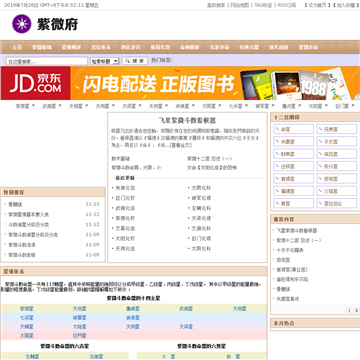Open the search category dropdown
Screen dimensions: 360x360
(105, 61)
